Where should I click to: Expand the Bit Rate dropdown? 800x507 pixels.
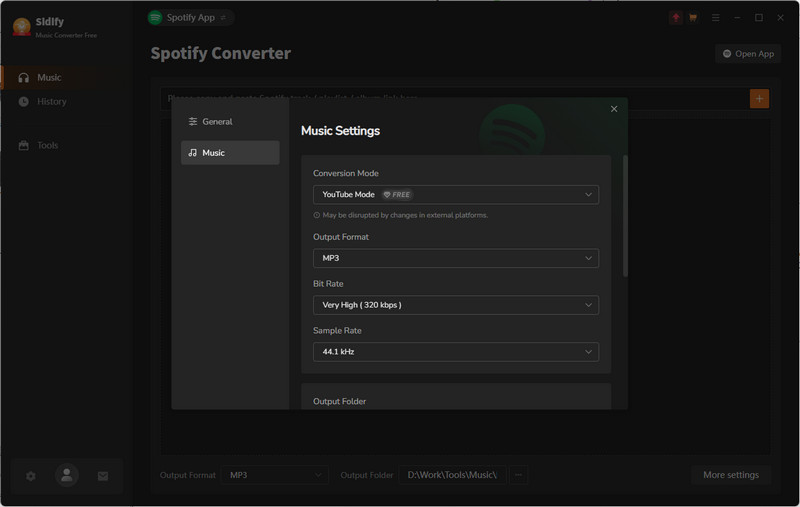[x=456, y=305]
